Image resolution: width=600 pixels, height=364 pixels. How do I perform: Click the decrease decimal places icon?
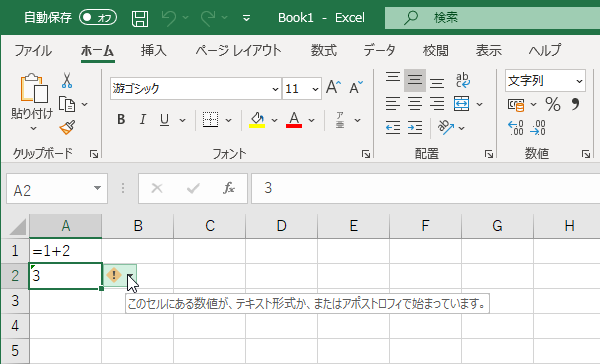coord(538,127)
